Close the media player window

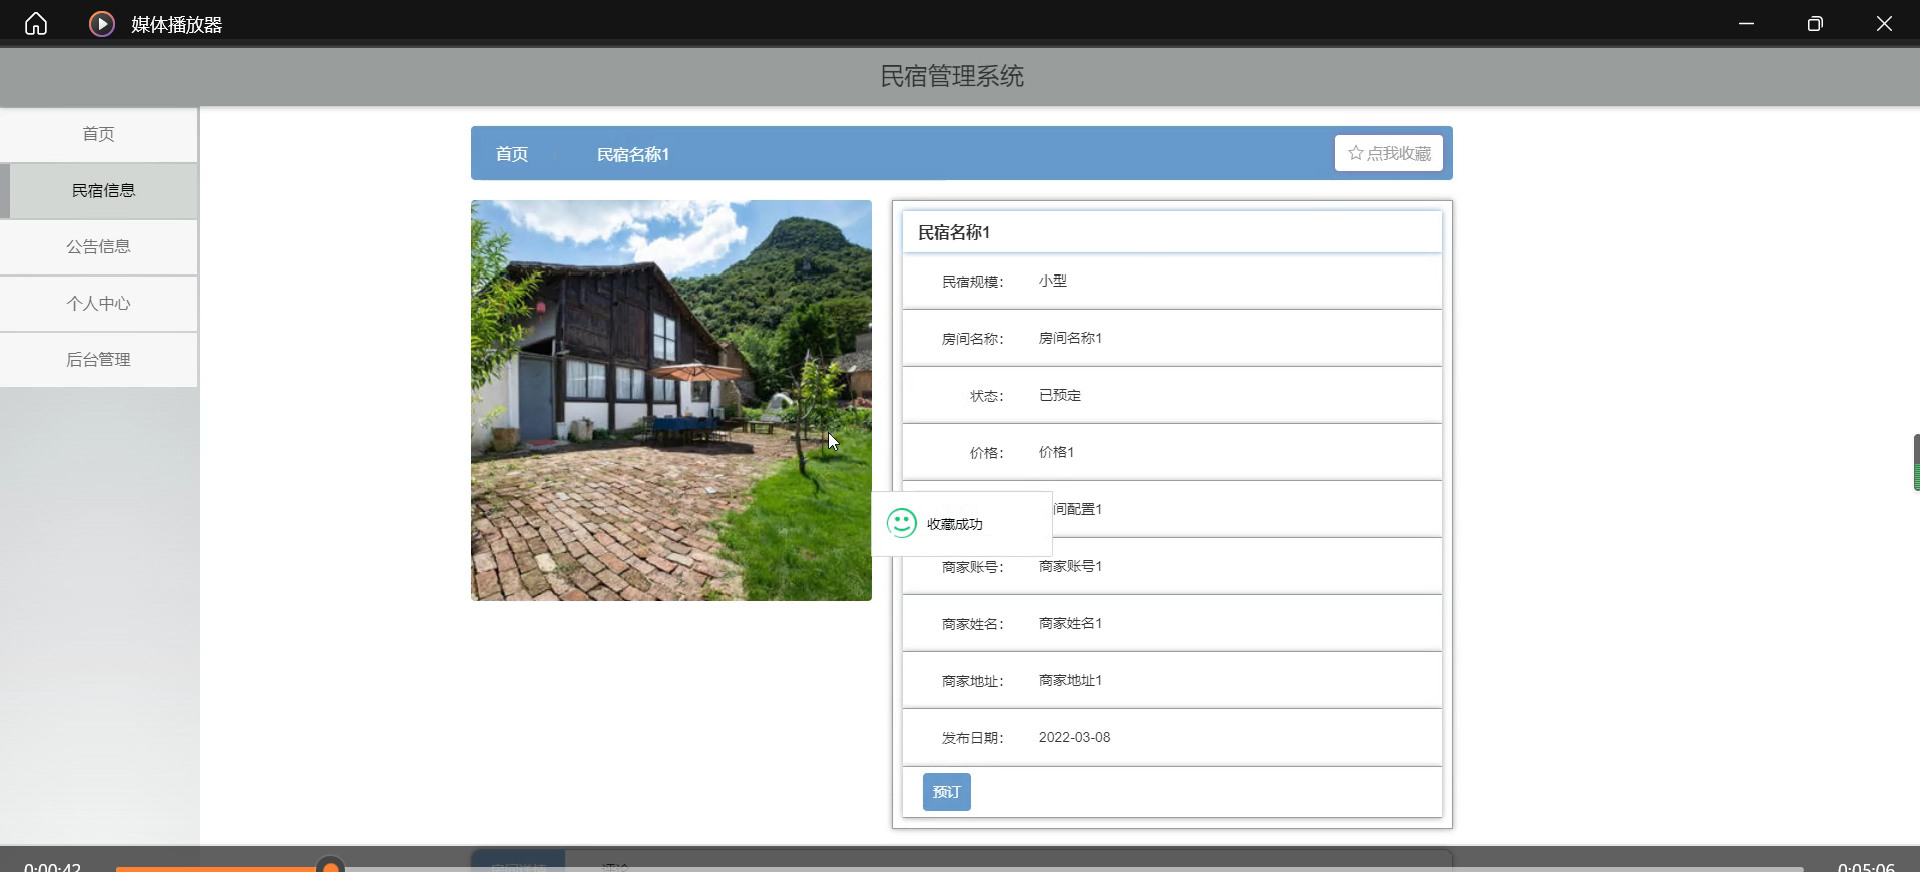tap(1884, 23)
